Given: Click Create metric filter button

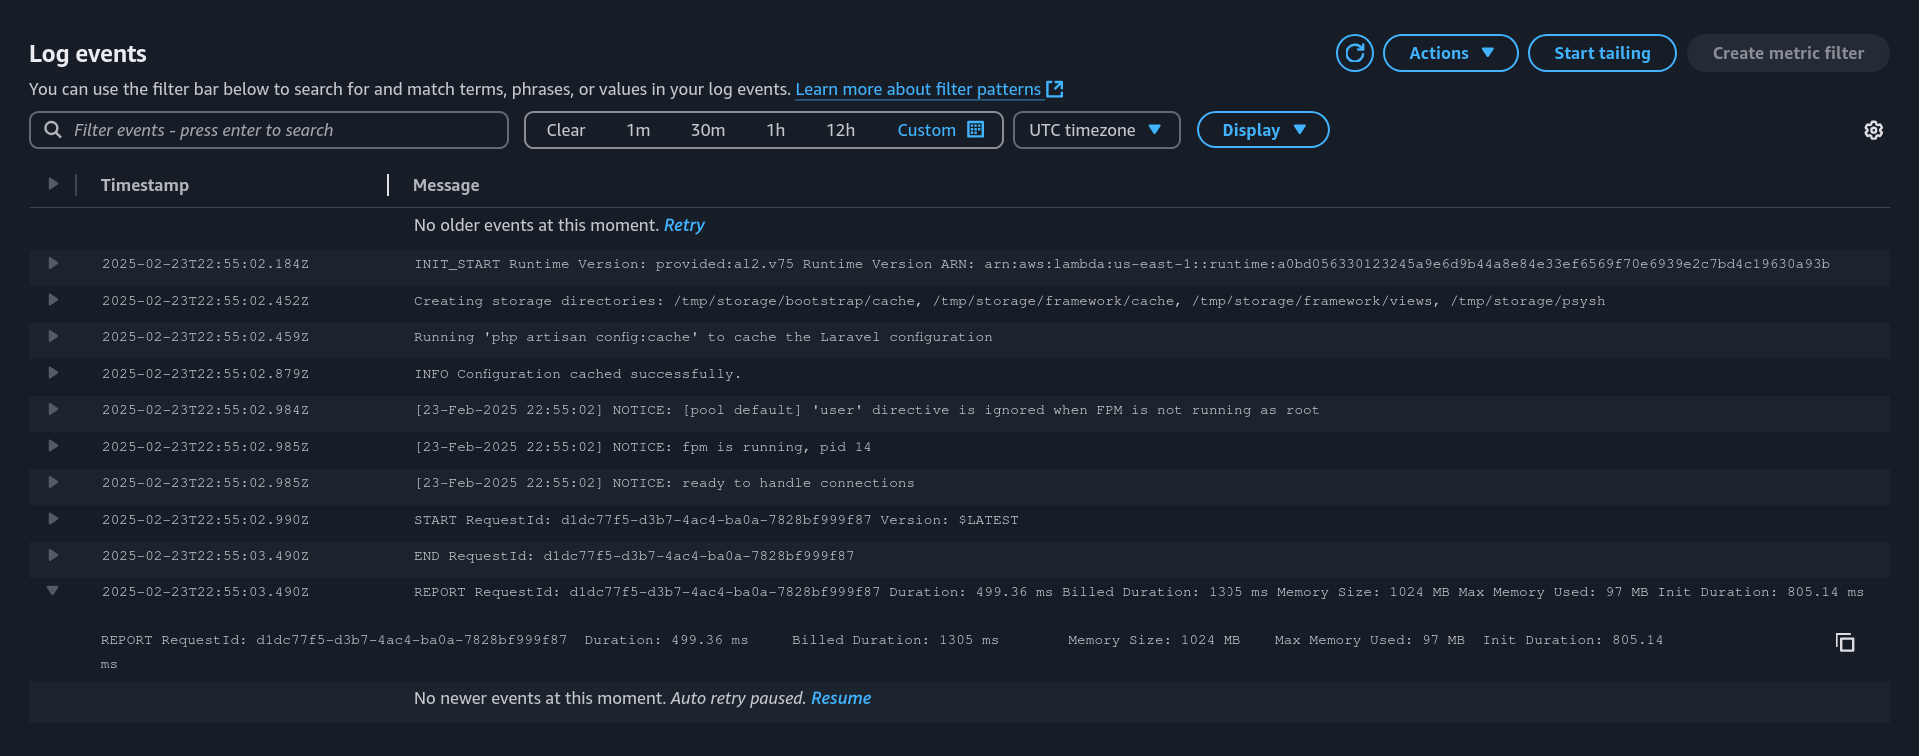Looking at the screenshot, I should pyautogui.click(x=1788, y=53).
